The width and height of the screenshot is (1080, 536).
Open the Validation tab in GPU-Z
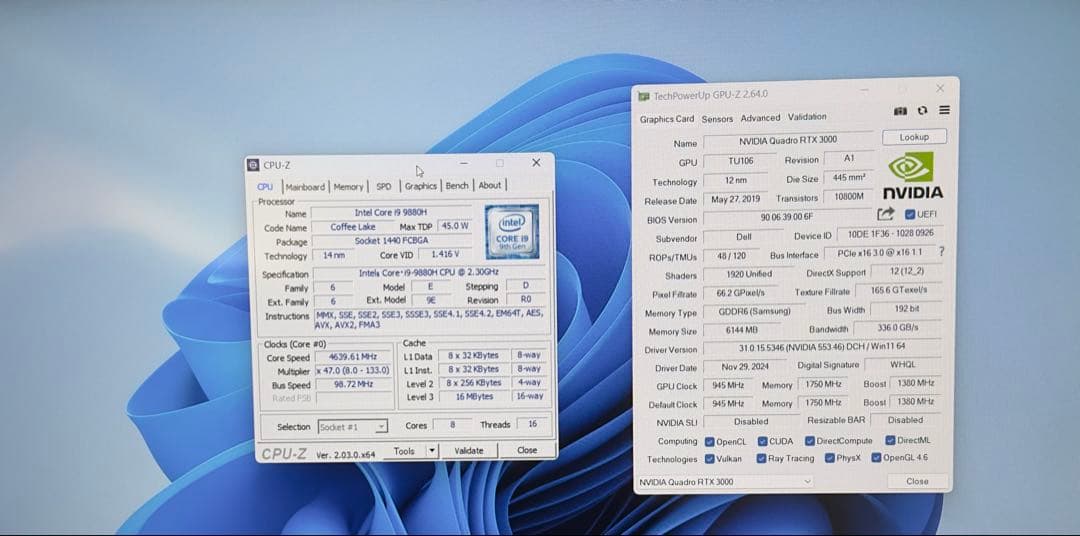[x=807, y=117]
